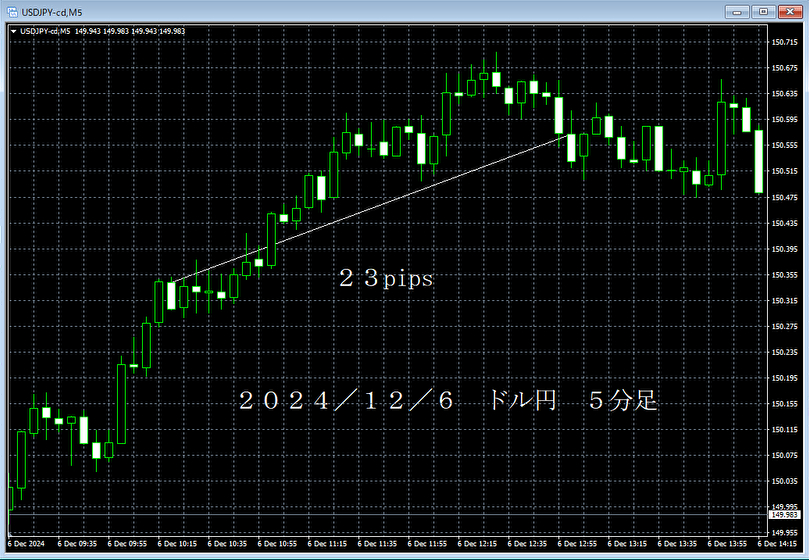Click the '6 Dec 10:55' time label

coord(277,543)
